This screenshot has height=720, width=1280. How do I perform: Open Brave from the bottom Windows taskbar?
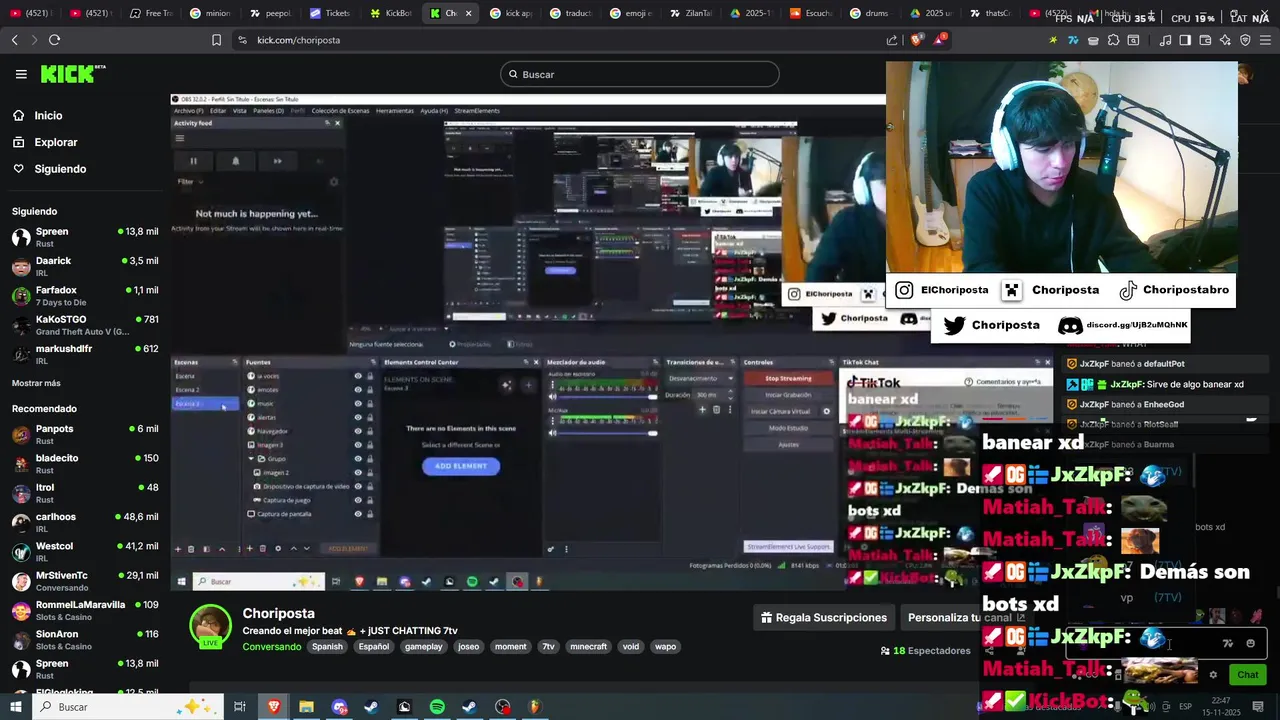(x=273, y=707)
